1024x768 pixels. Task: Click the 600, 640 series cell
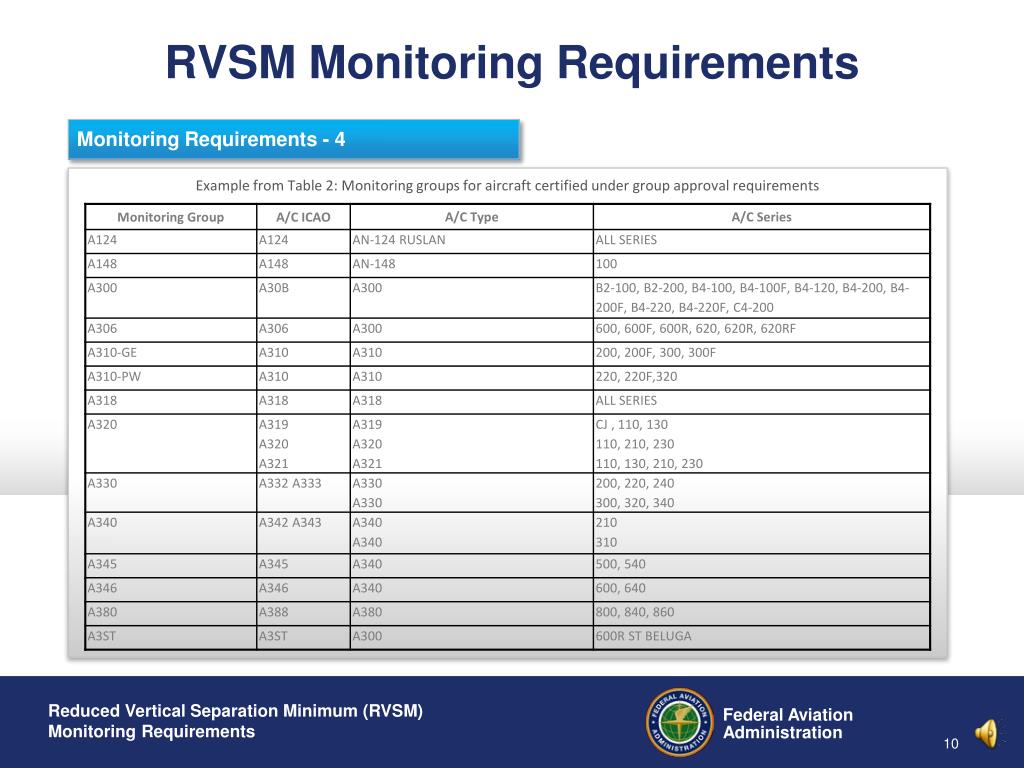(761, 588)
